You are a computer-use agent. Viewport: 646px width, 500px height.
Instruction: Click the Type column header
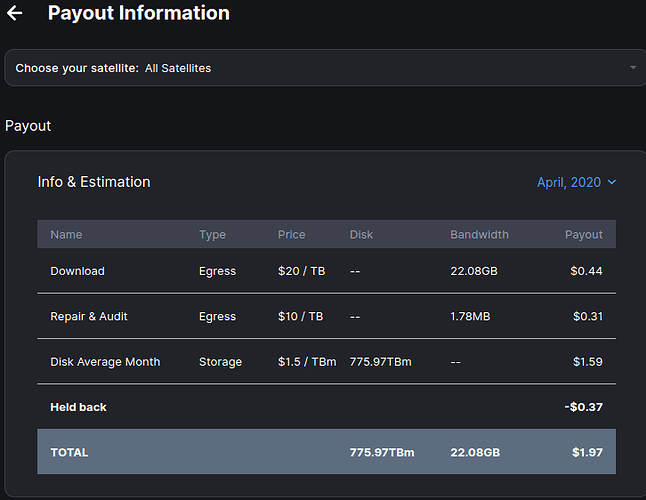(212, 235)
